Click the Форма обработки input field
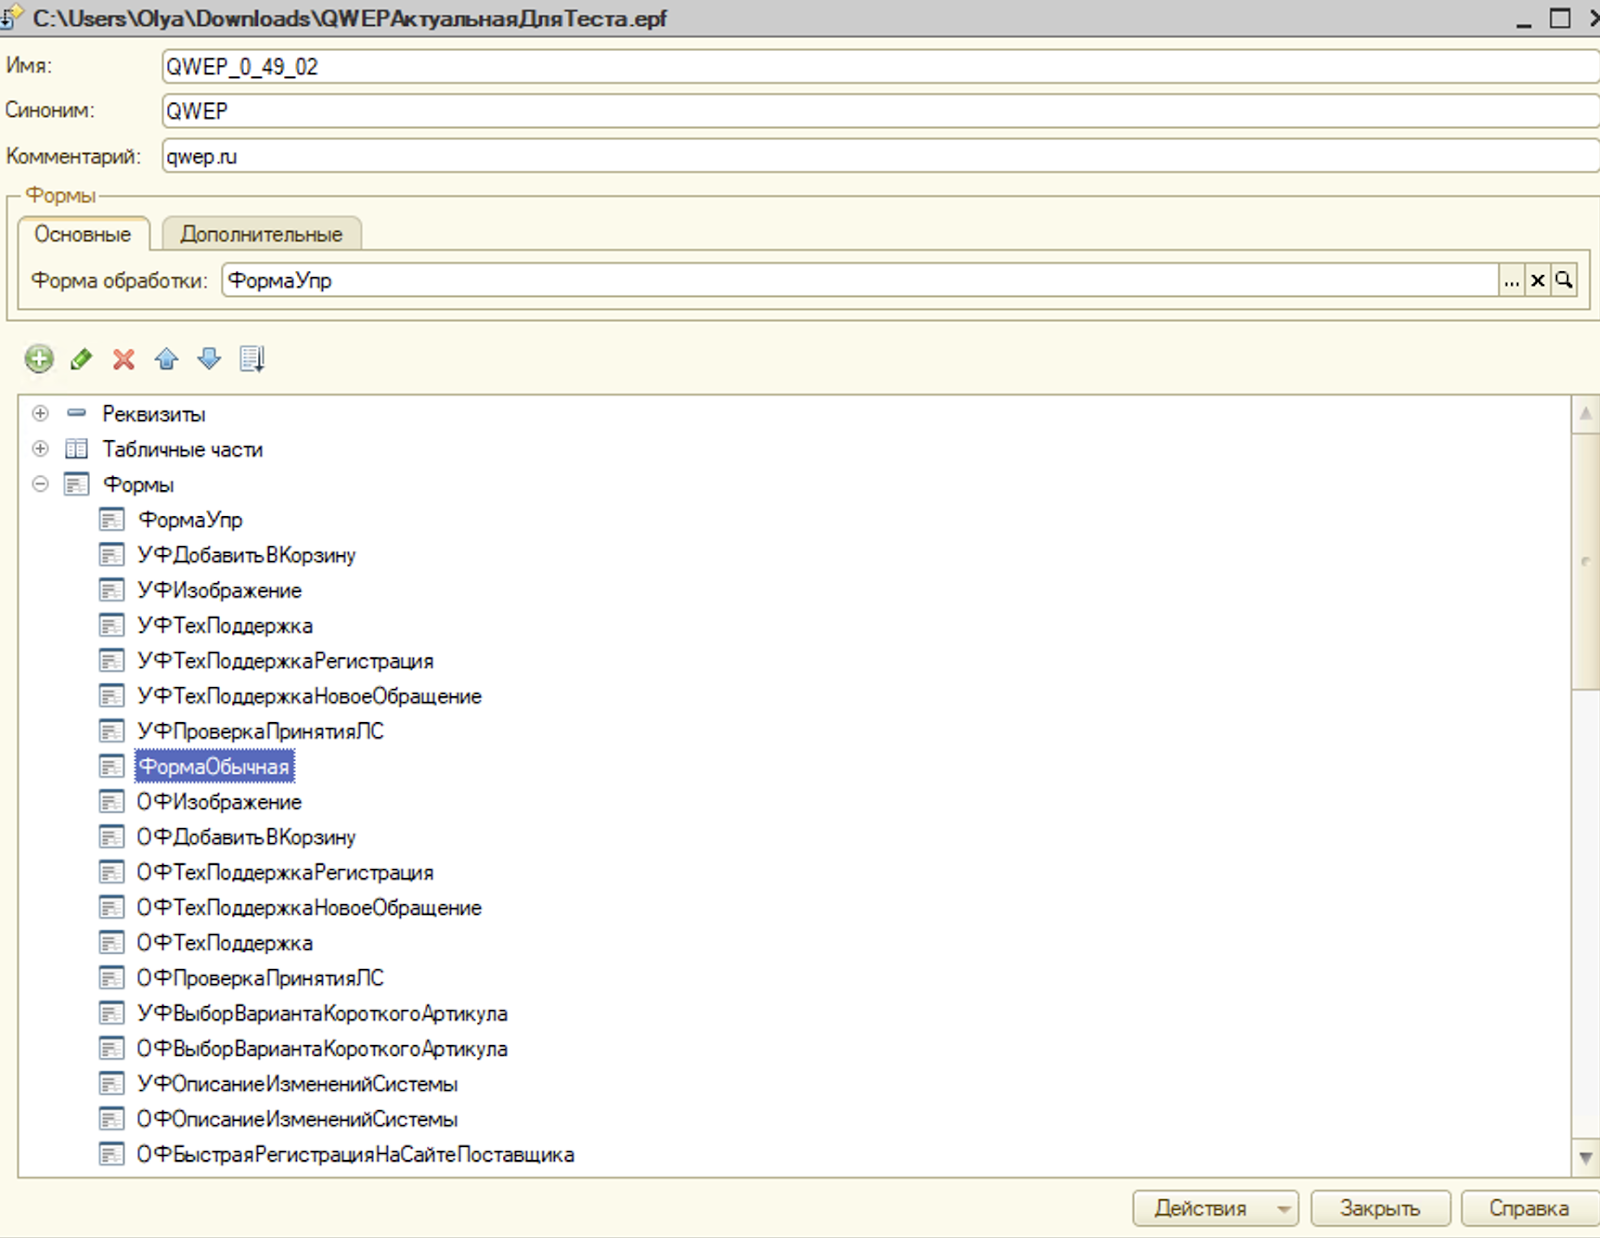The width and height of the screenshot is (1600, 1238). click(x=860, y=281)
